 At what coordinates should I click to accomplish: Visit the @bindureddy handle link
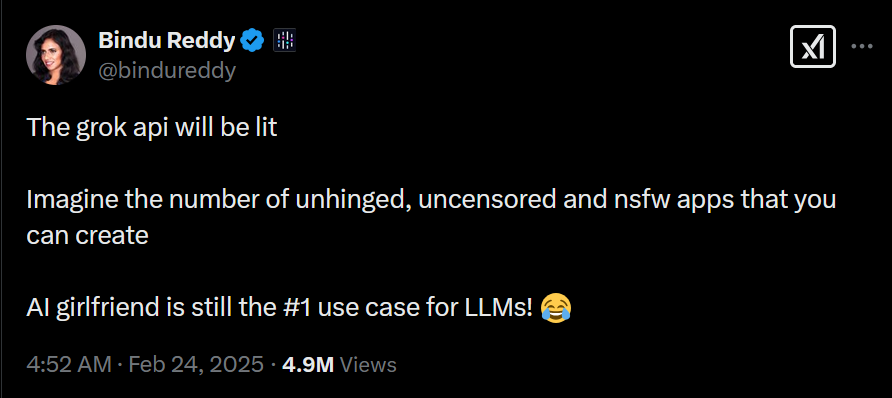pyautogui.click(x=167, y=71)
